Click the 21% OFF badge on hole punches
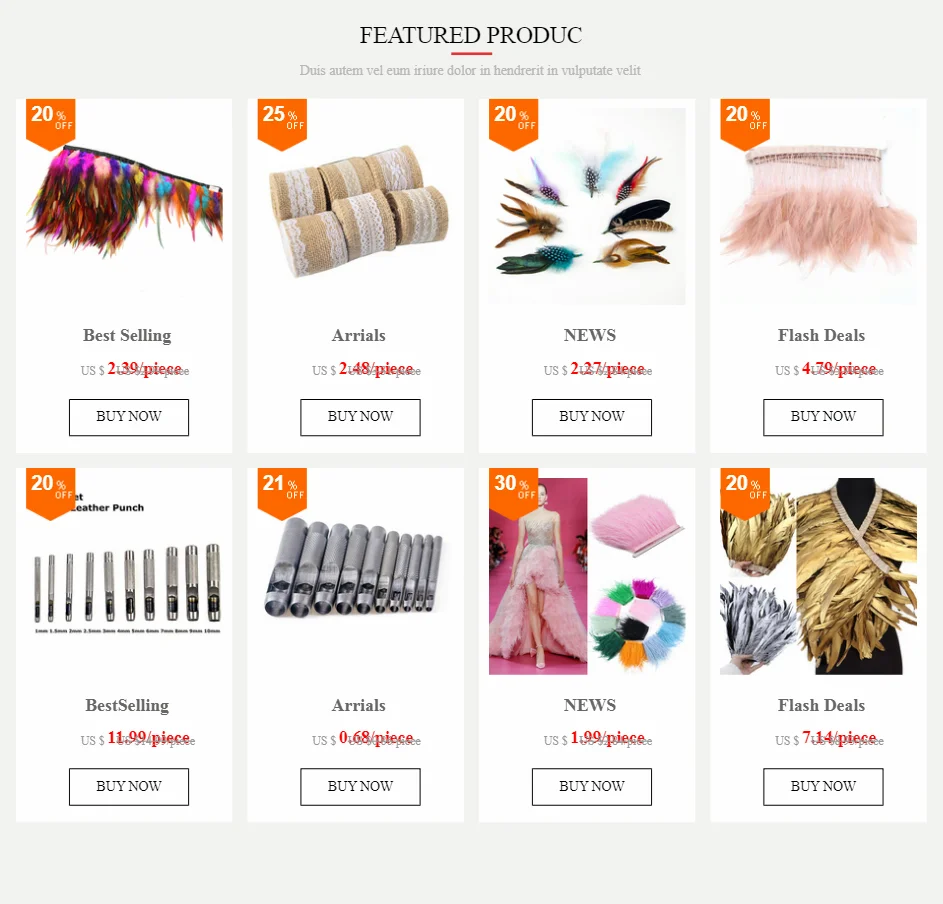 [282, 492]
